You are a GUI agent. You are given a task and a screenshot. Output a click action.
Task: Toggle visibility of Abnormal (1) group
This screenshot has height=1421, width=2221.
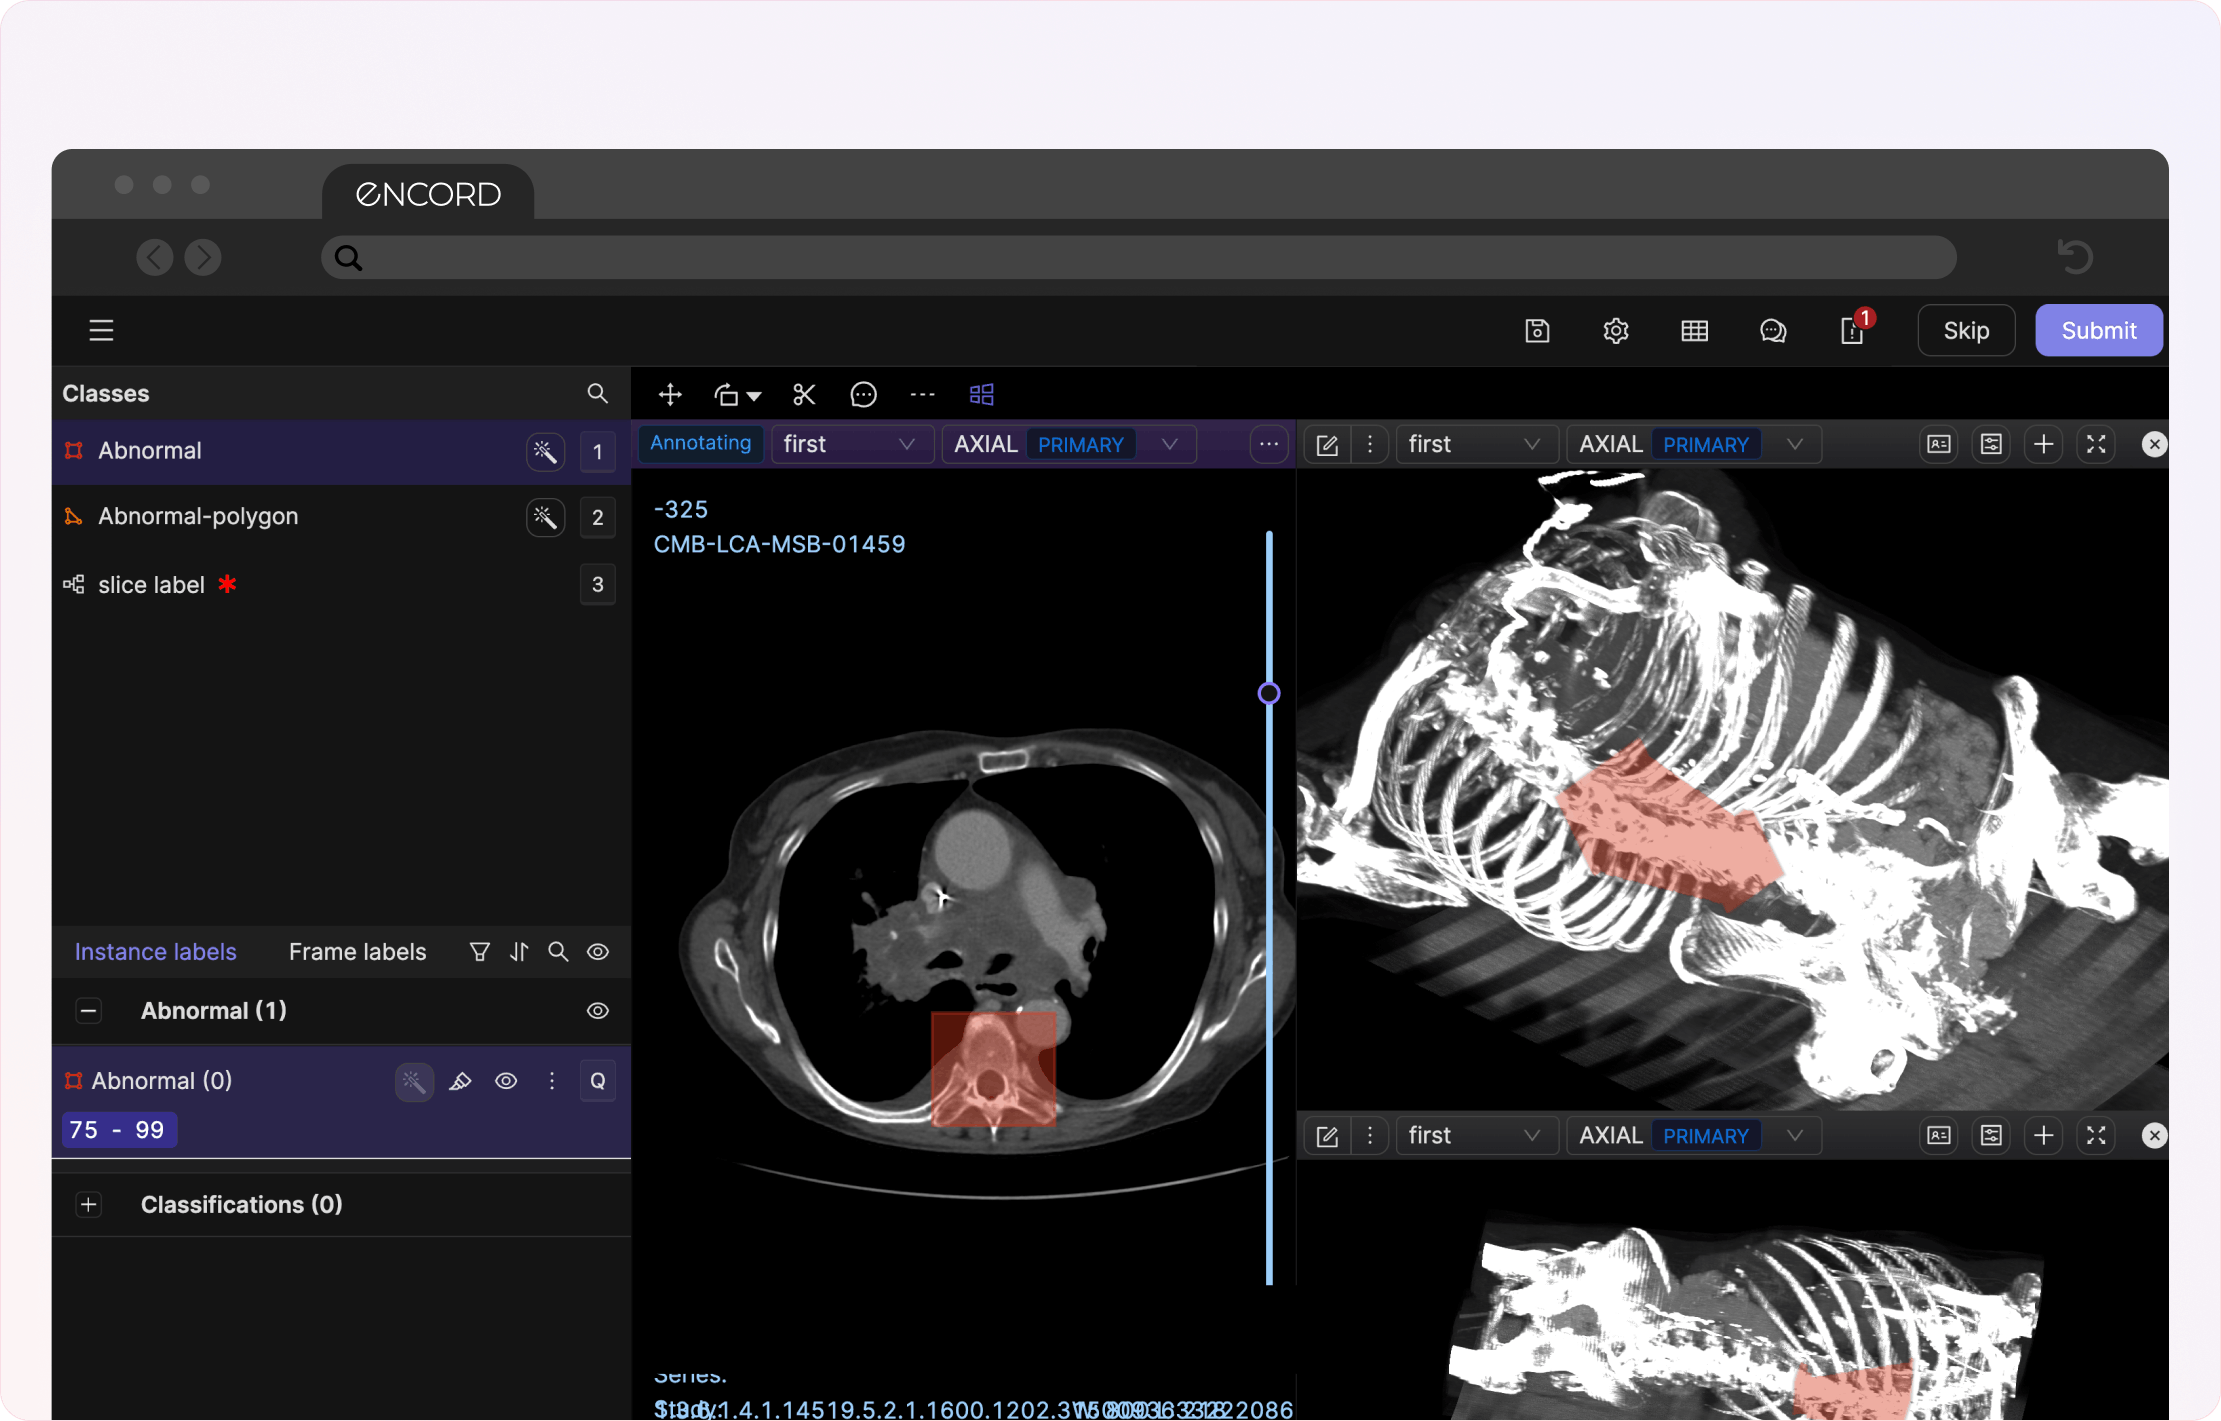point(597,1011)
